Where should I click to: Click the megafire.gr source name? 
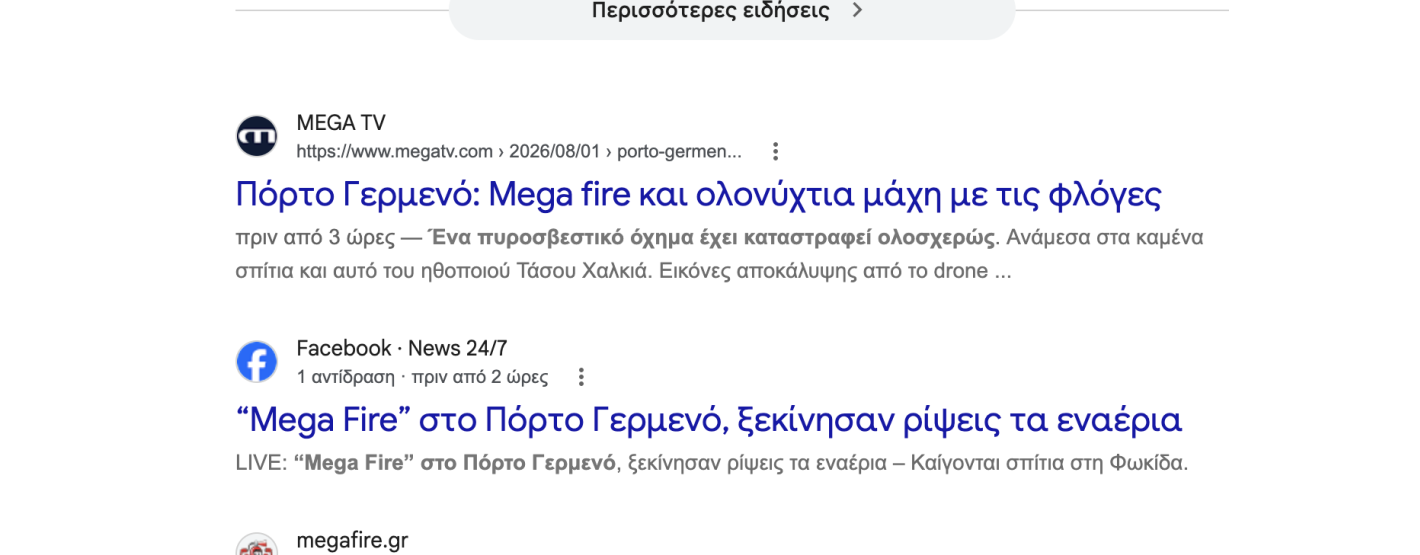352,541
